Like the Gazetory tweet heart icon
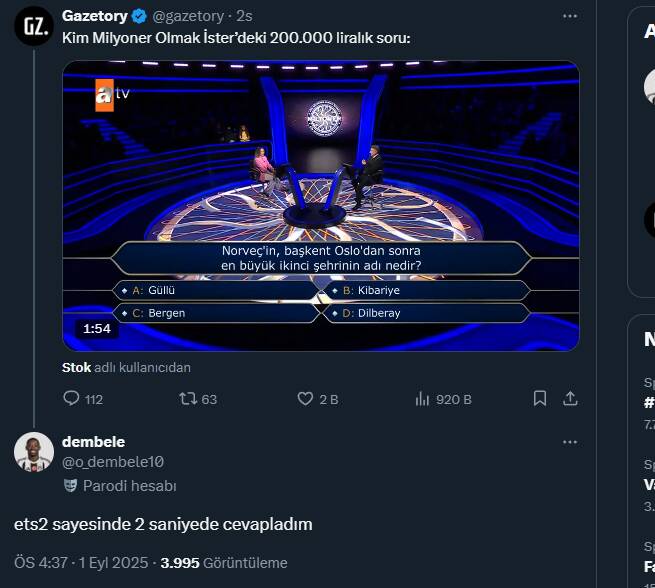 click(306, 399)
